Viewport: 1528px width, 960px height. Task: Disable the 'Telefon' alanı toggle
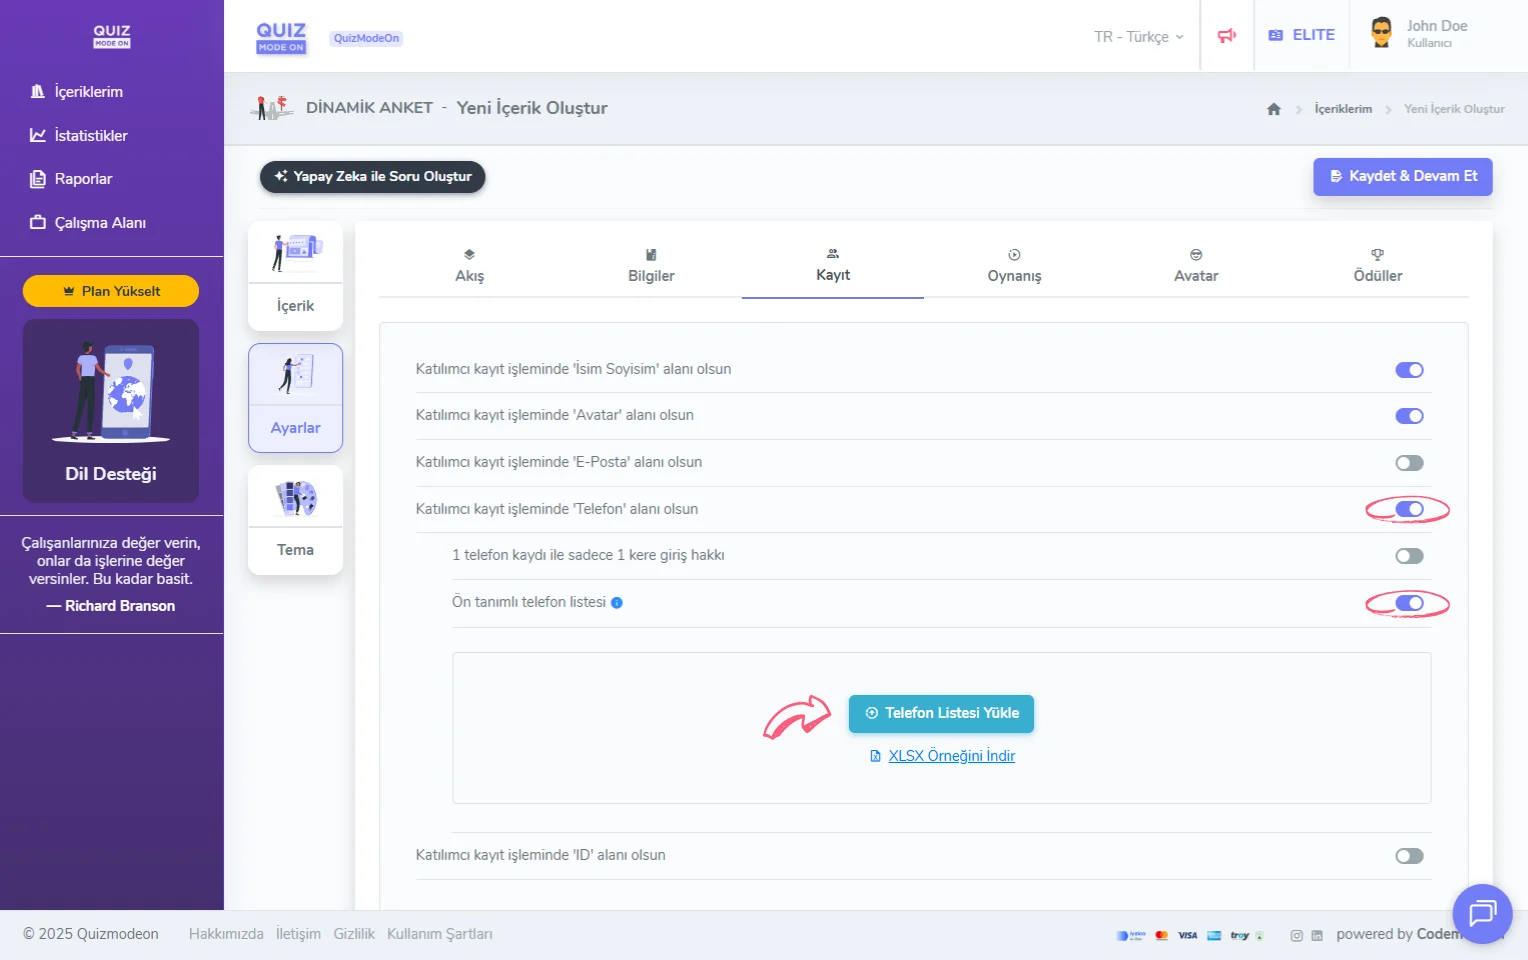point(1409,509)
